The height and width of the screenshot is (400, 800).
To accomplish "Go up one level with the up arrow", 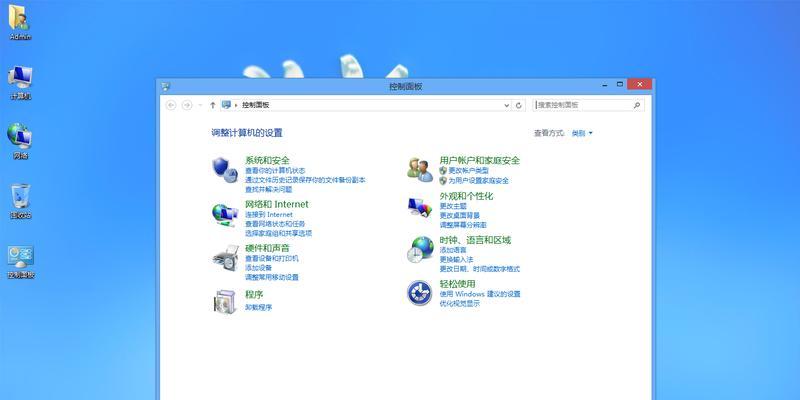I will 213,105.
